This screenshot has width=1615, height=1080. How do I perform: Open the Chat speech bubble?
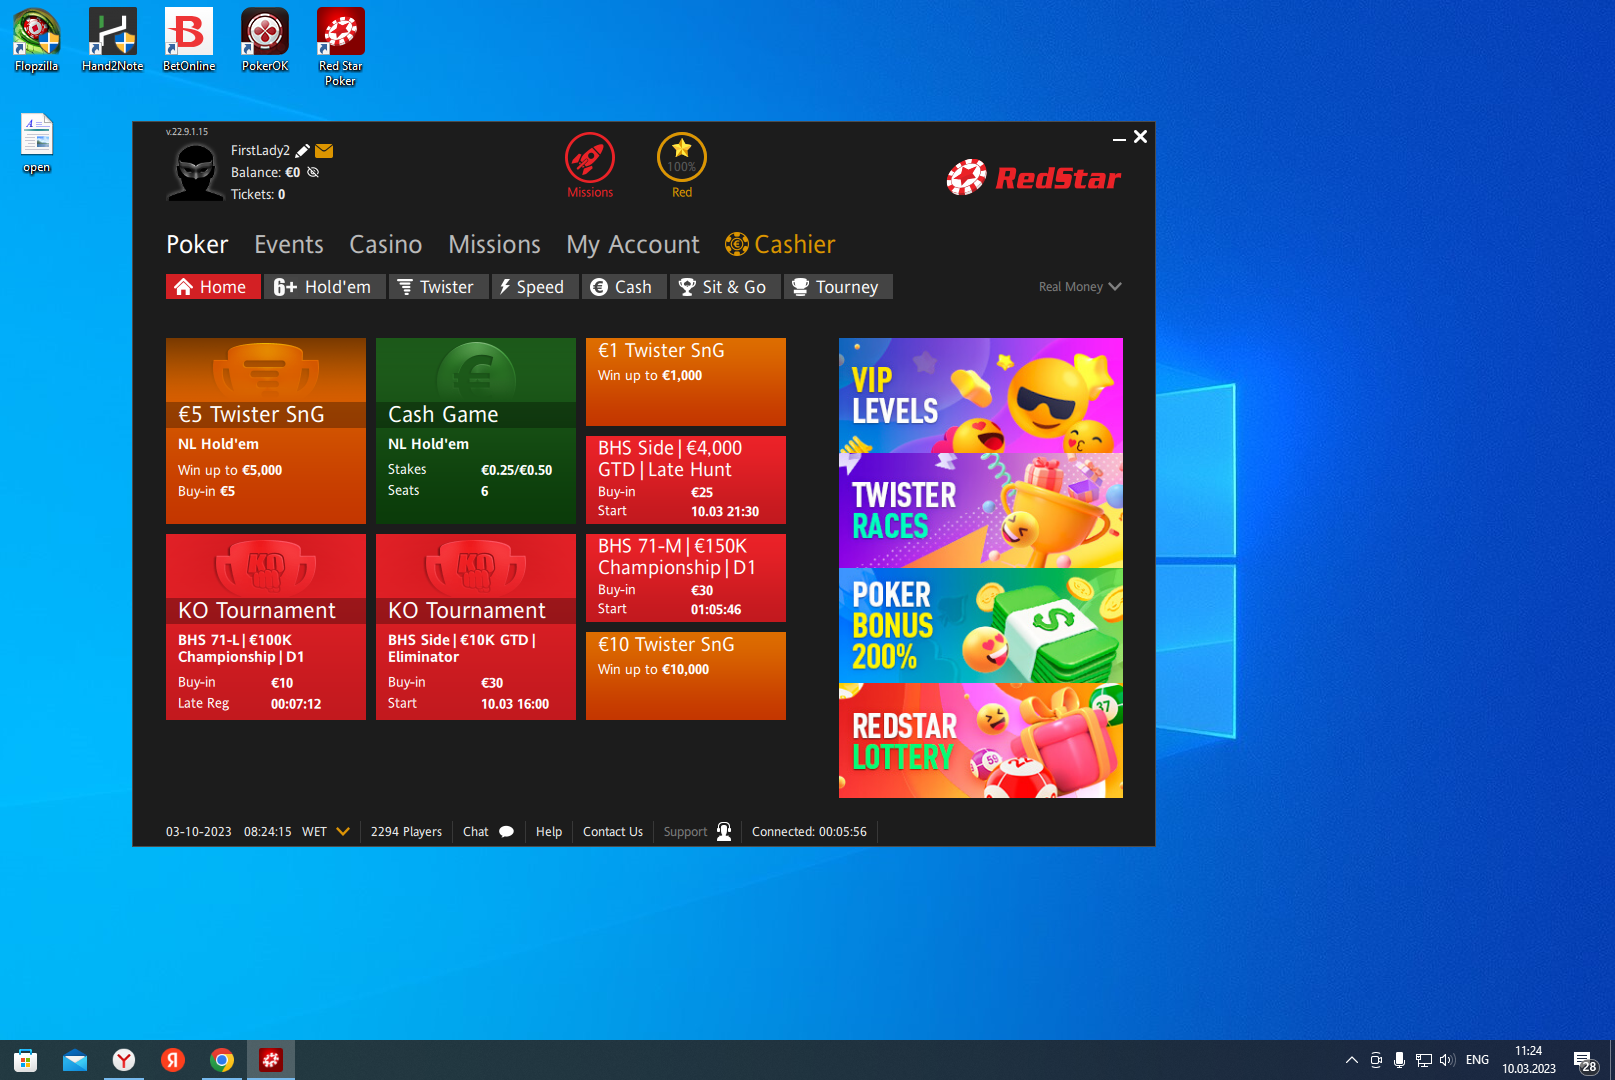[x=507, y=832]
